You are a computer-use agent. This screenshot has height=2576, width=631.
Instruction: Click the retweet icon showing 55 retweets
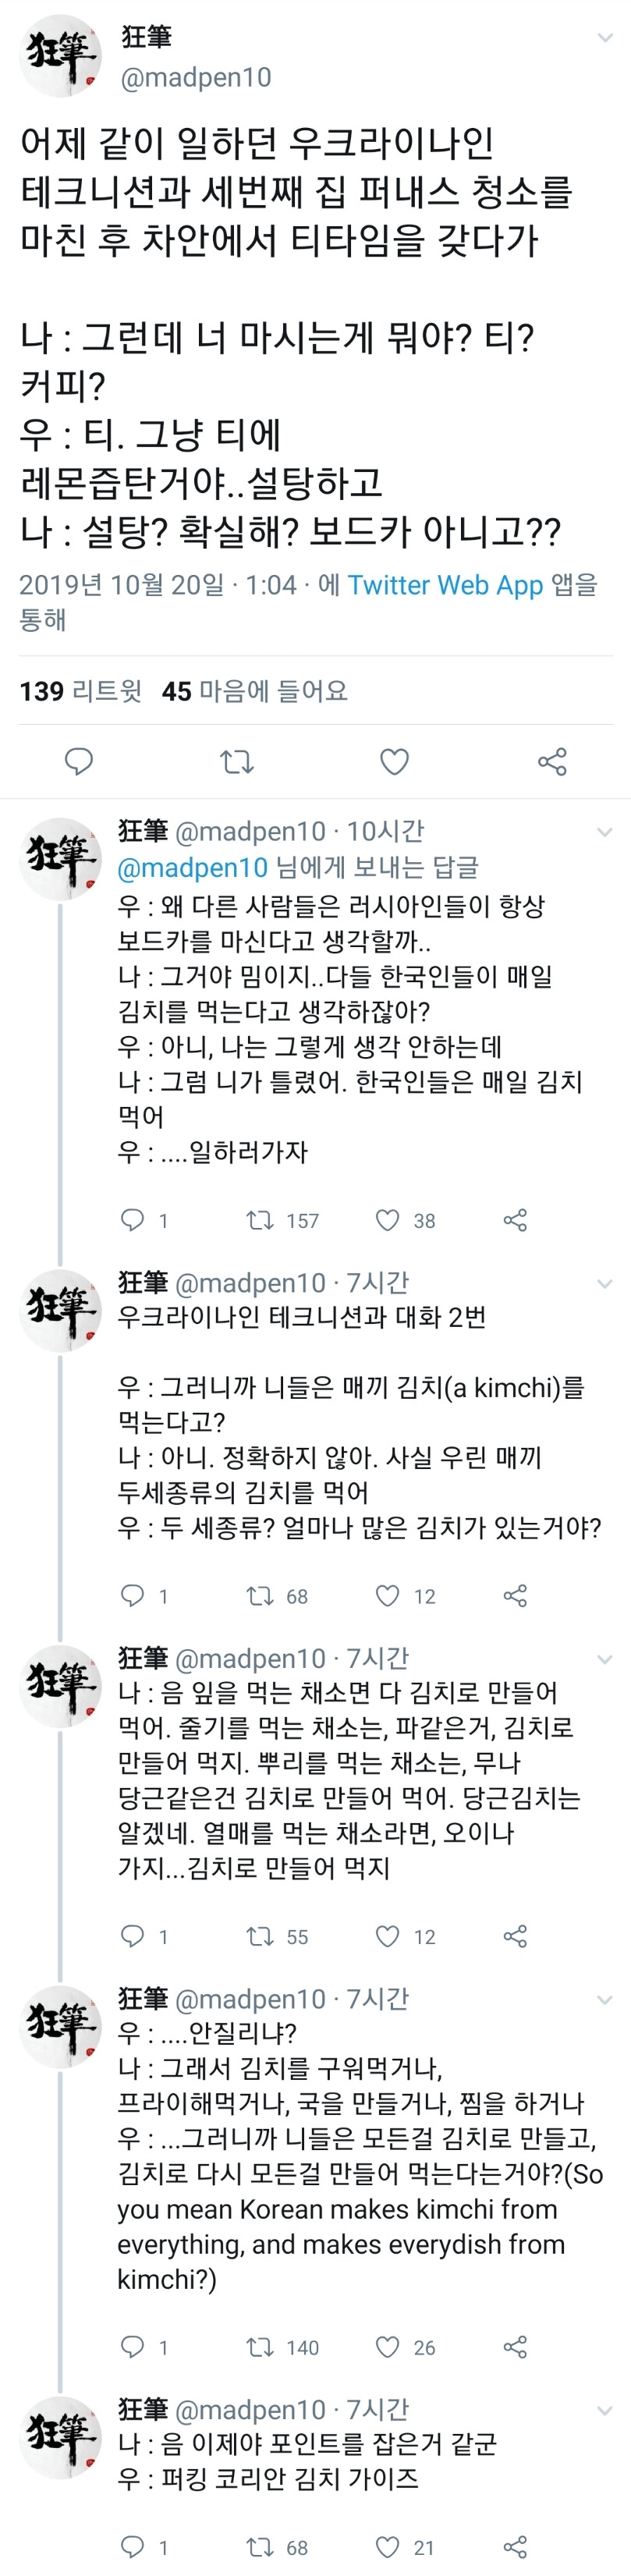click(260, 1936)
